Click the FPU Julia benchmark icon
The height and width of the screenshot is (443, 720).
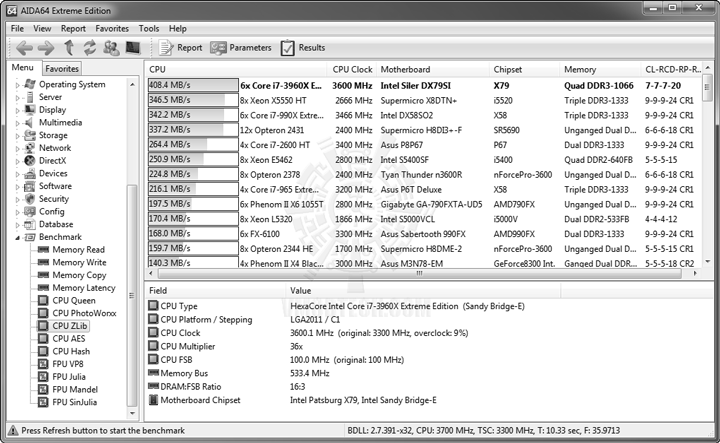43,377
